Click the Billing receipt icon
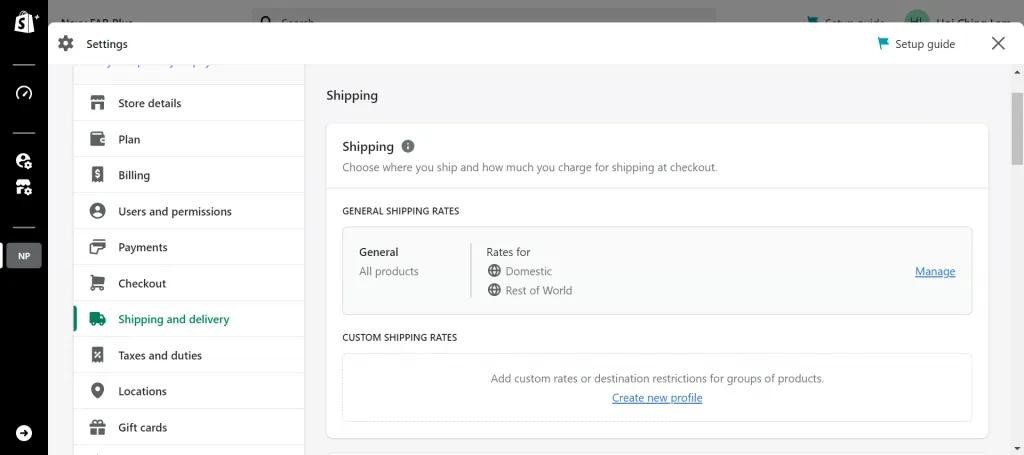This screenshot has width=1024, height=455. tap(97, 175)
